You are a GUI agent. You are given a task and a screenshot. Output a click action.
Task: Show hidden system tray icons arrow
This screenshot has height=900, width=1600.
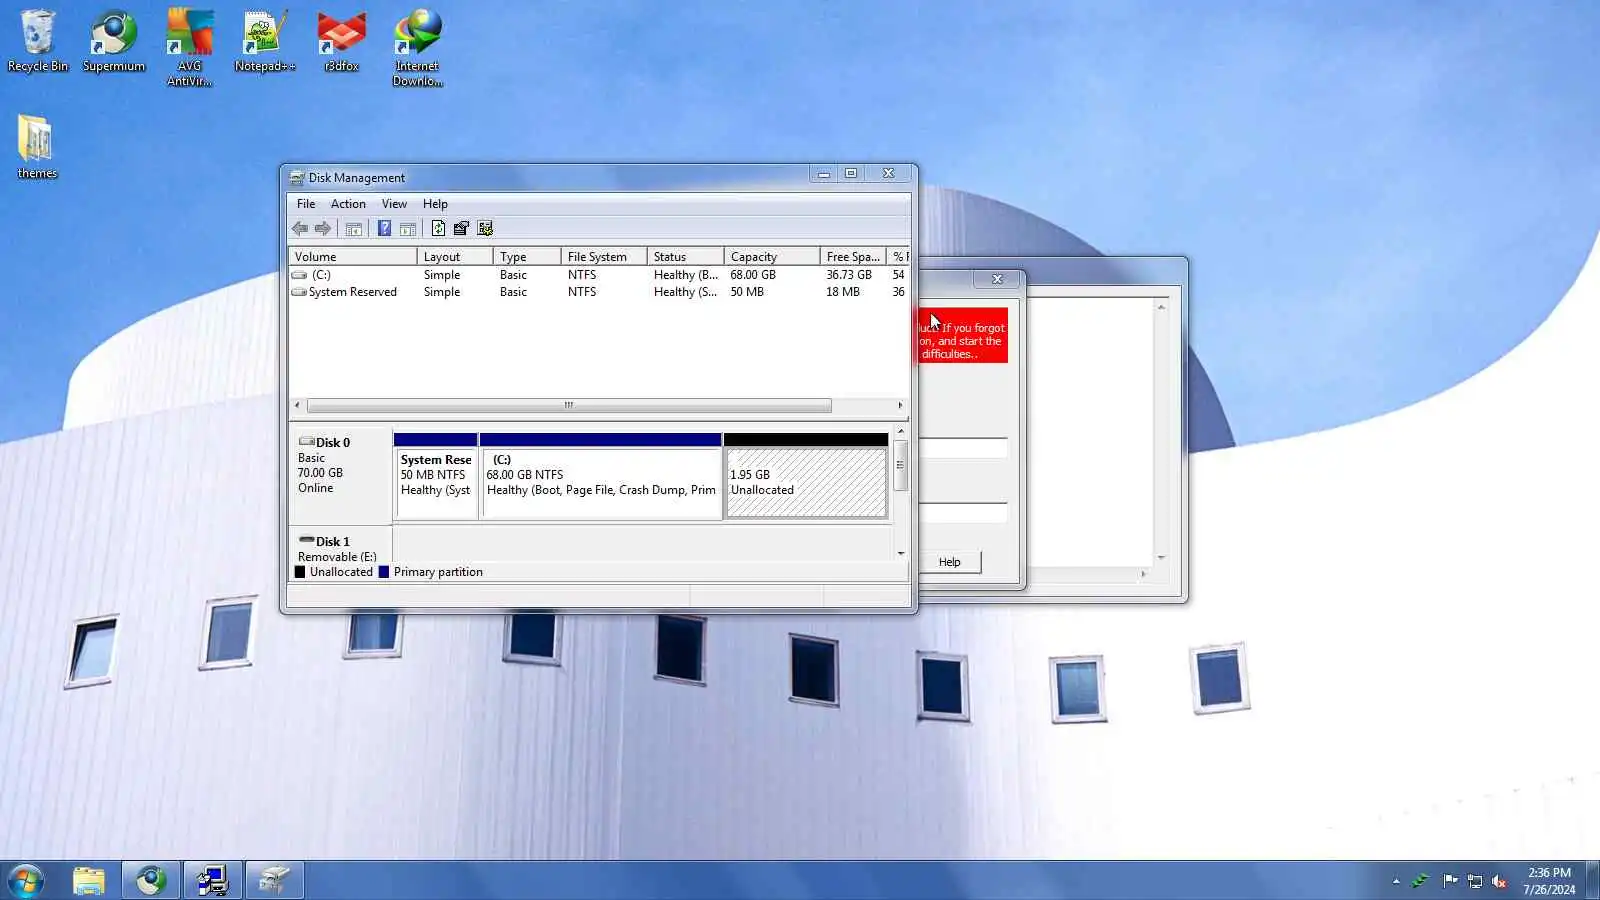click(x=1396, y=881)
